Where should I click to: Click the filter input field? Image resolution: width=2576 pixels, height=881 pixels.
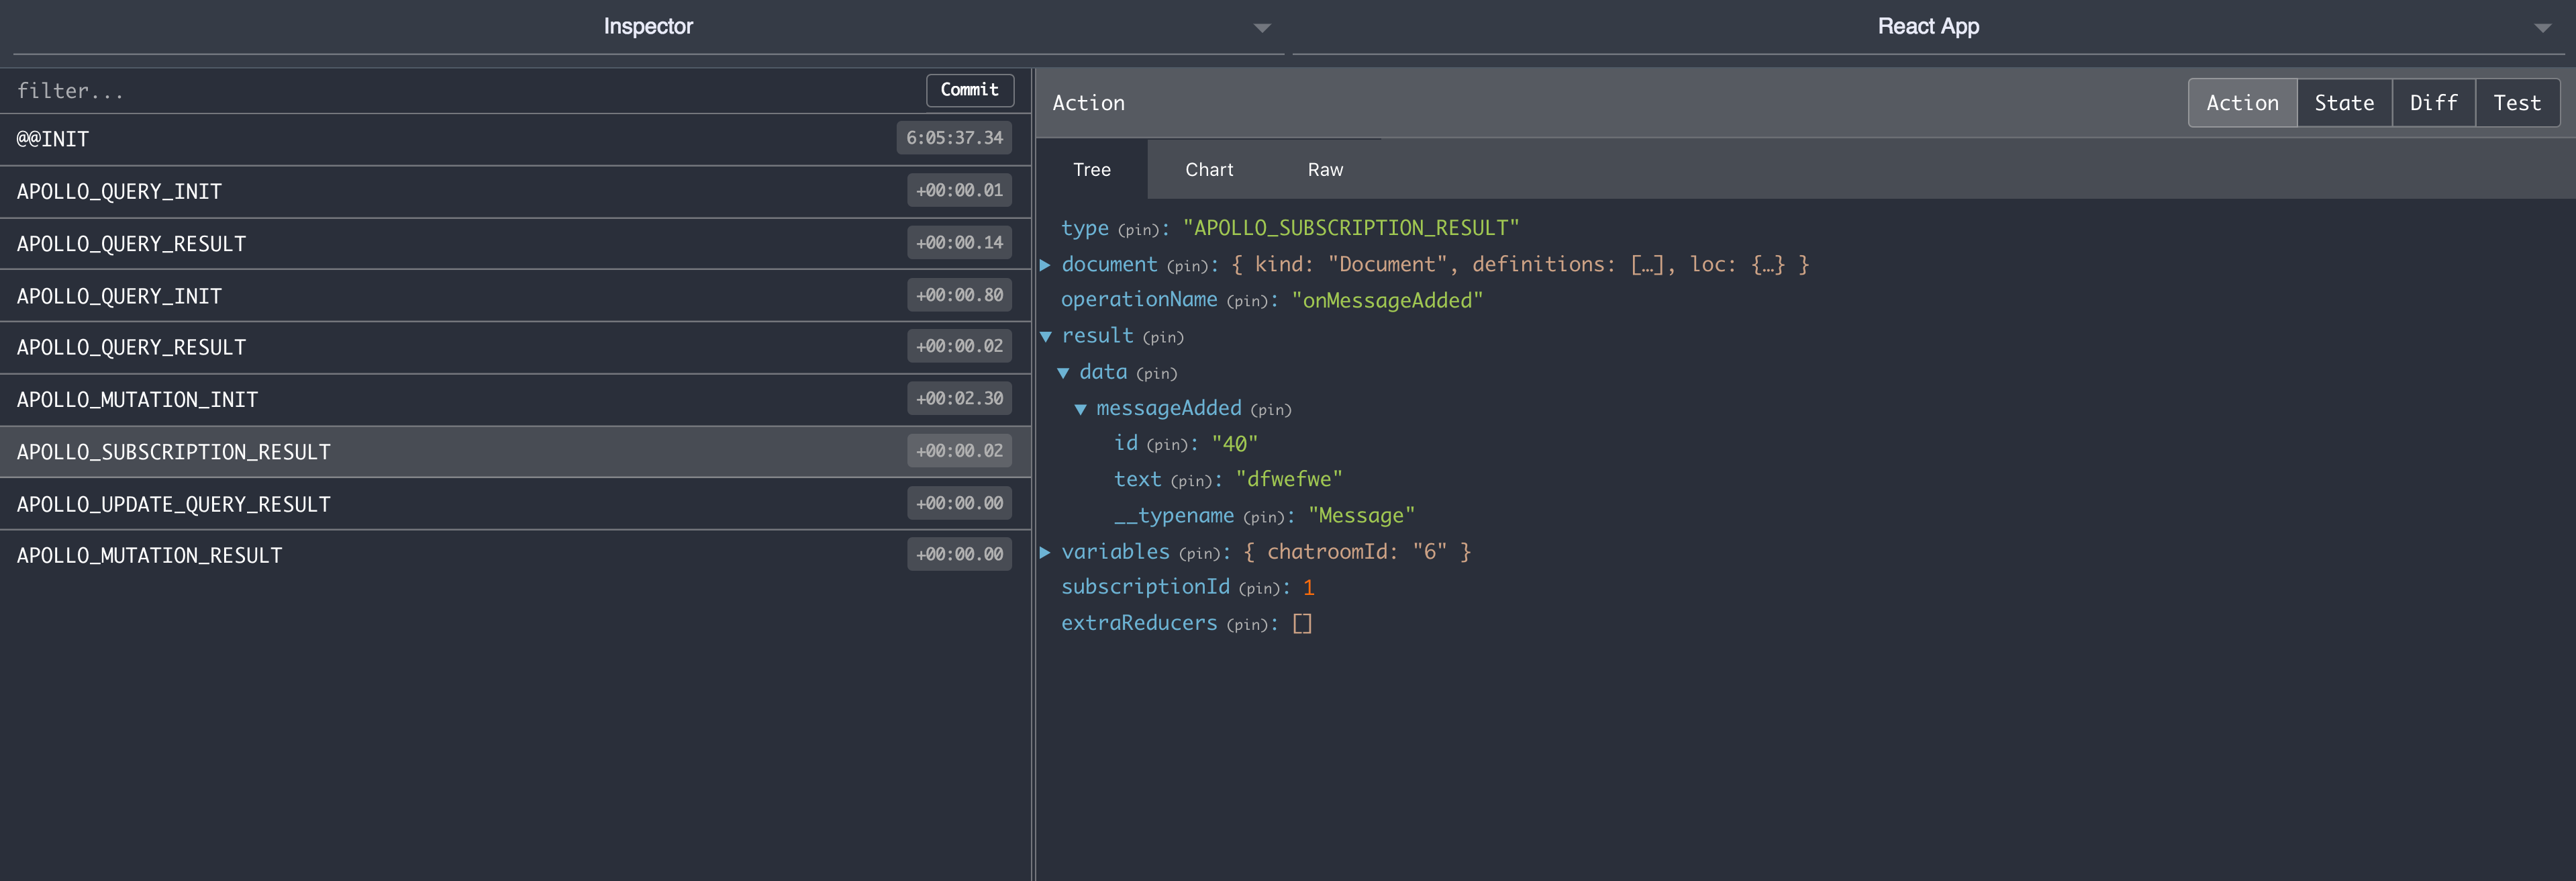click(x=460, y=91)
